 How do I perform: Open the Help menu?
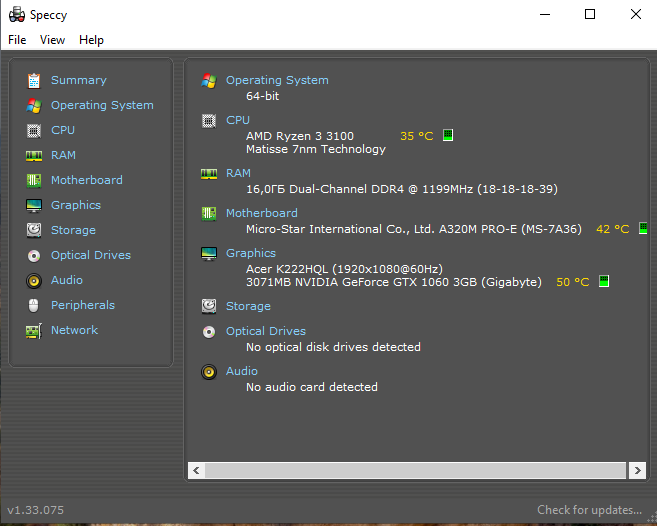point(91,40)
